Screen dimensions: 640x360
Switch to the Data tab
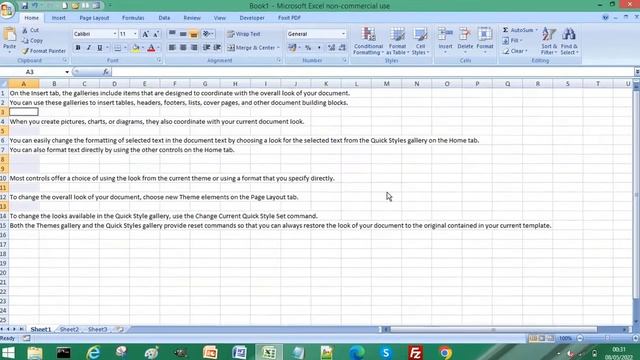pos(164,18)
